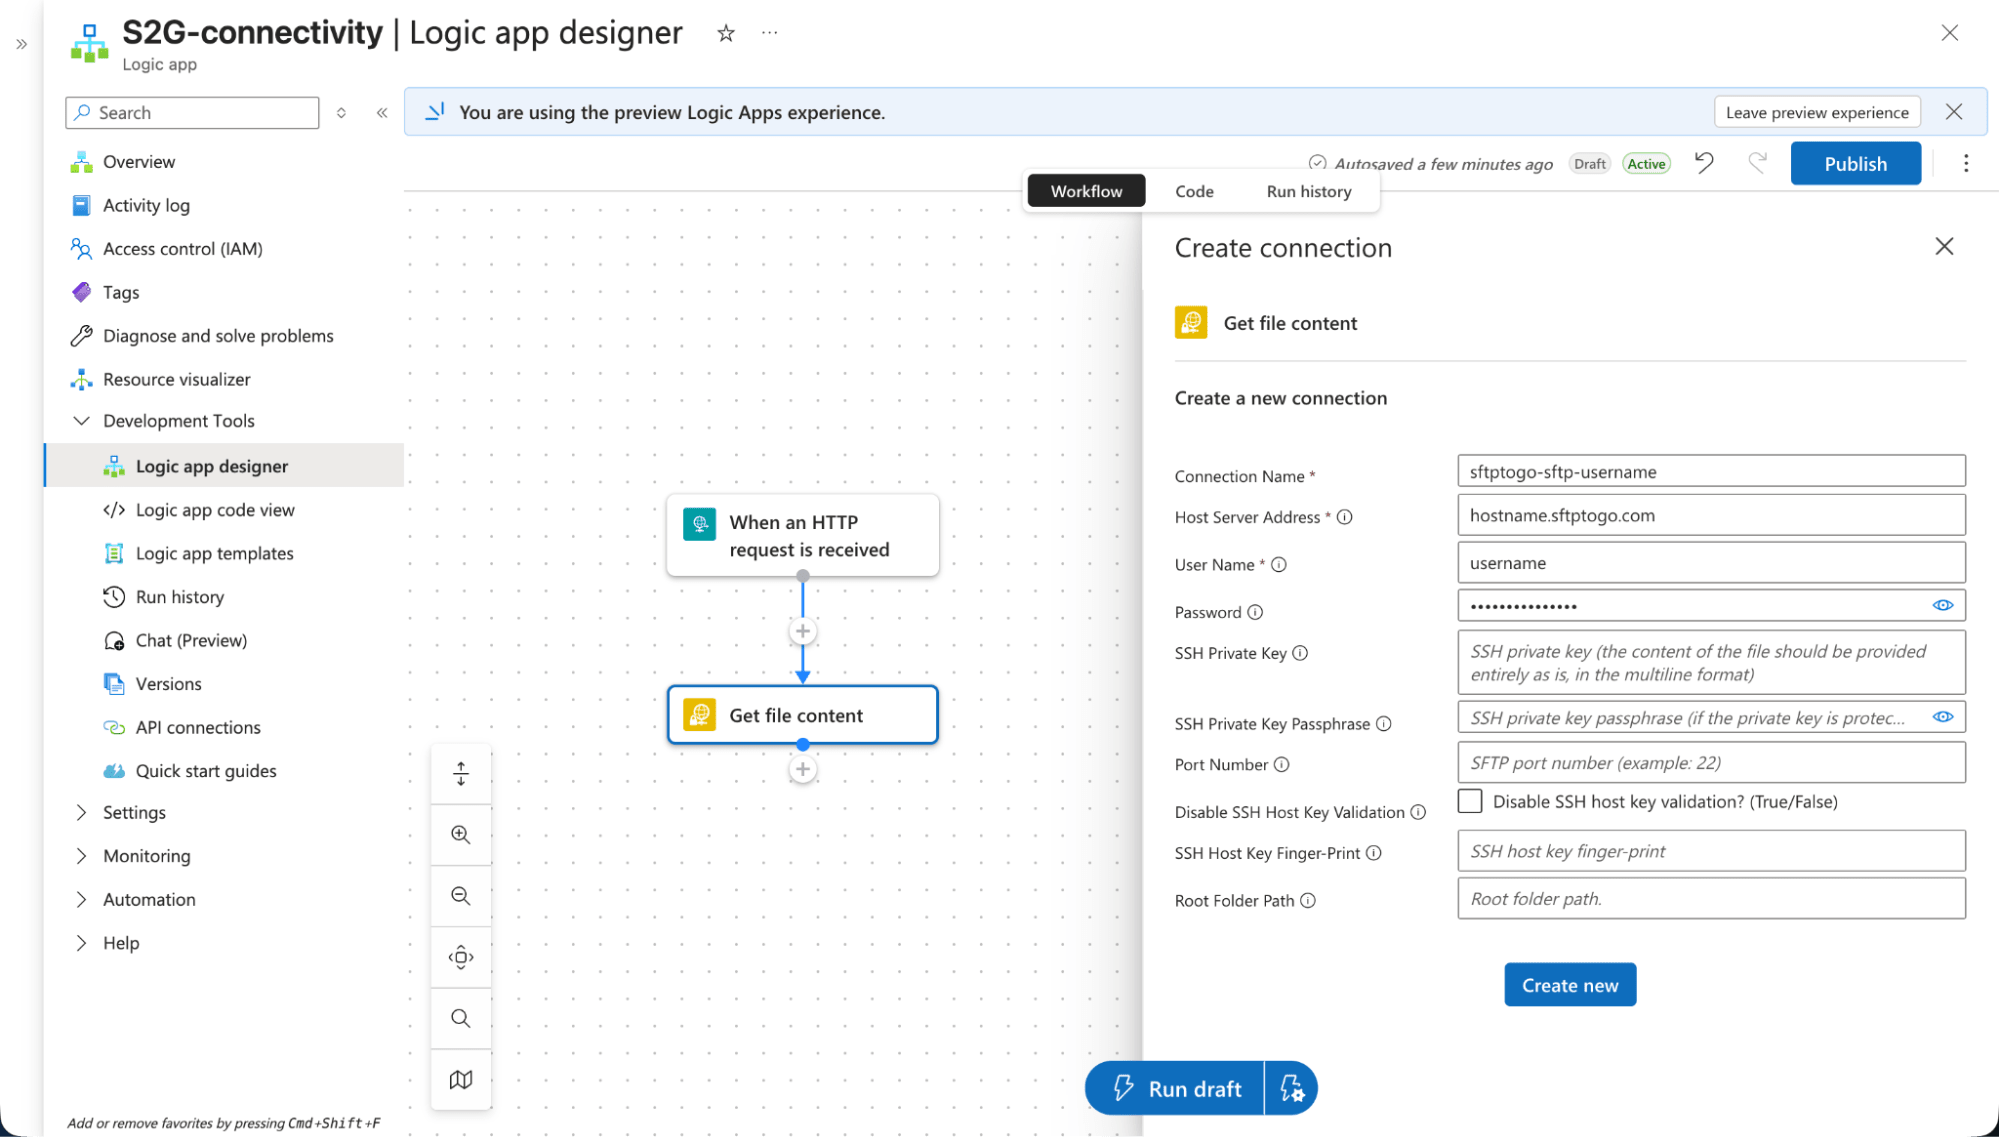Publish the workflow
The width and height of the screenshot is (1999, 1138).
[x=1855, y=163]
